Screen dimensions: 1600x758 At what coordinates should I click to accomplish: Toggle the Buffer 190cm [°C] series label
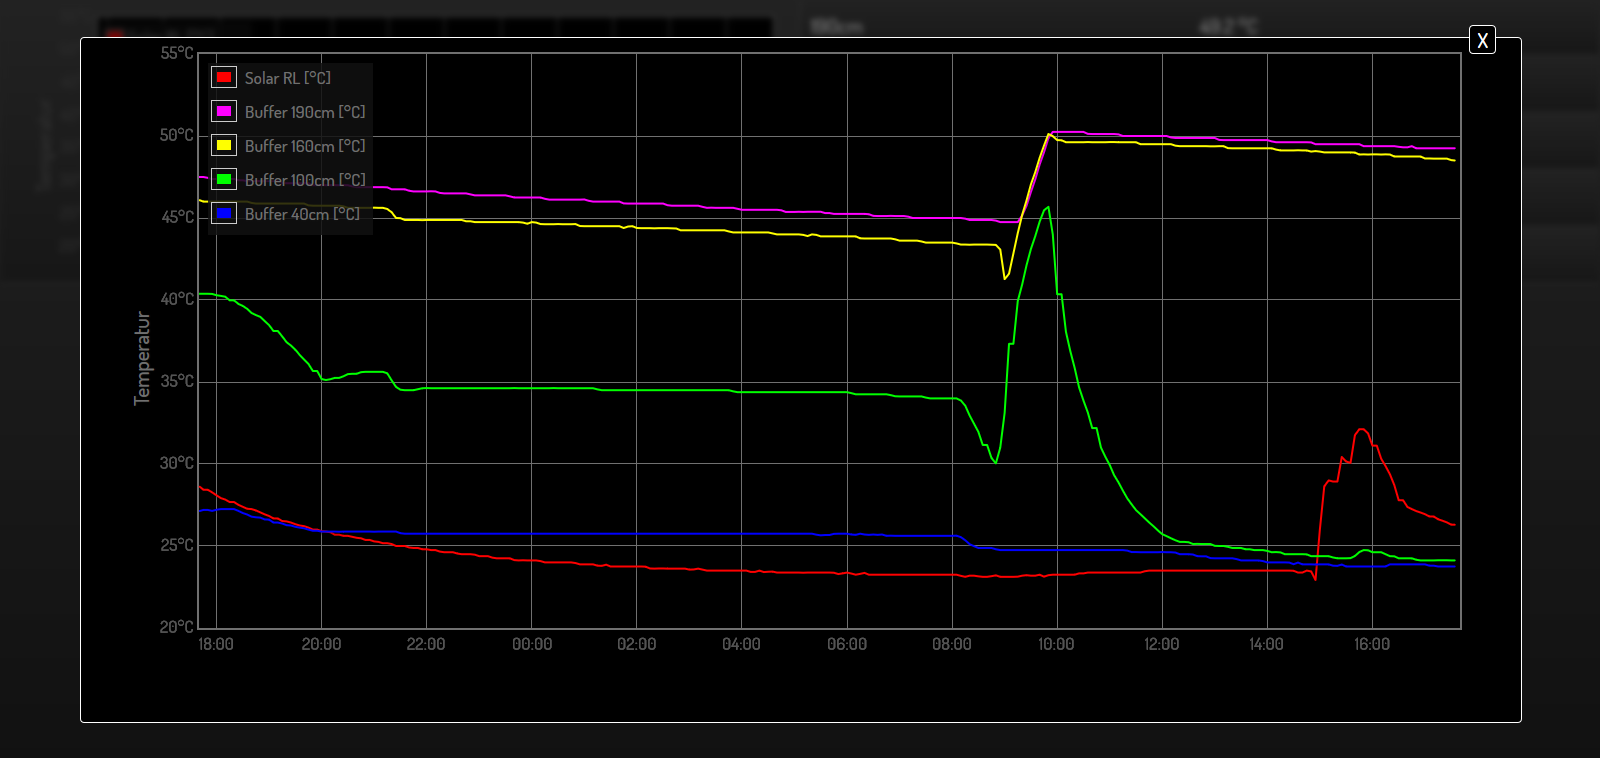coord(305,112)
